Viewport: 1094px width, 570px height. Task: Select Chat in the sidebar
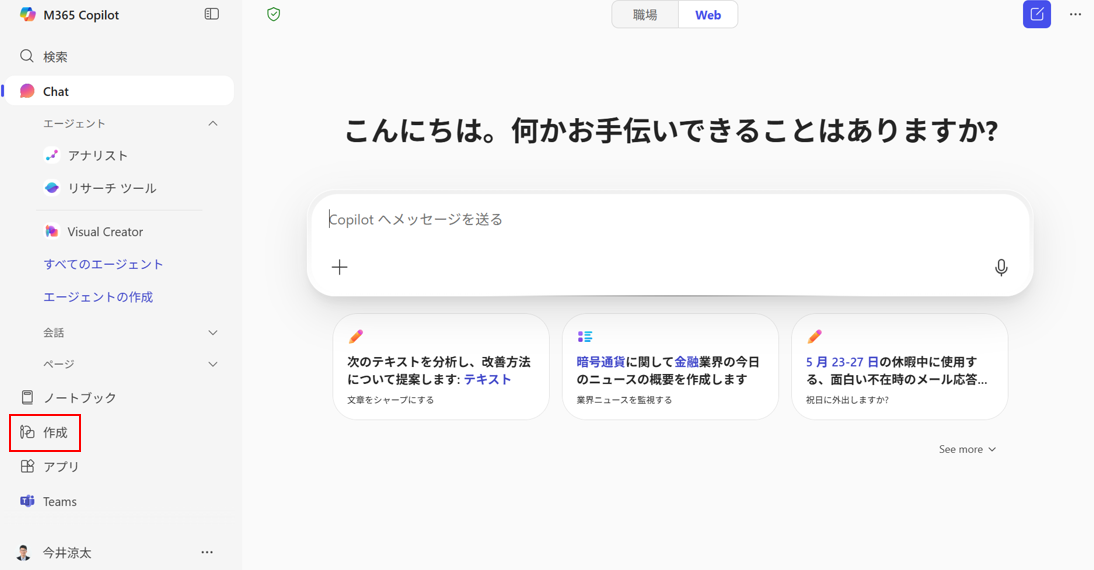point(119,91)
